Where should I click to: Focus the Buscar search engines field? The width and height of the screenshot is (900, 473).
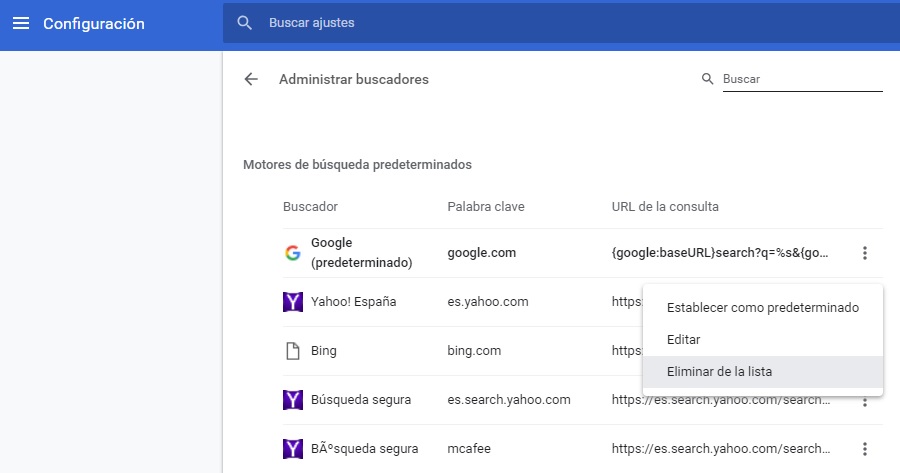click(x=802, y=79)
